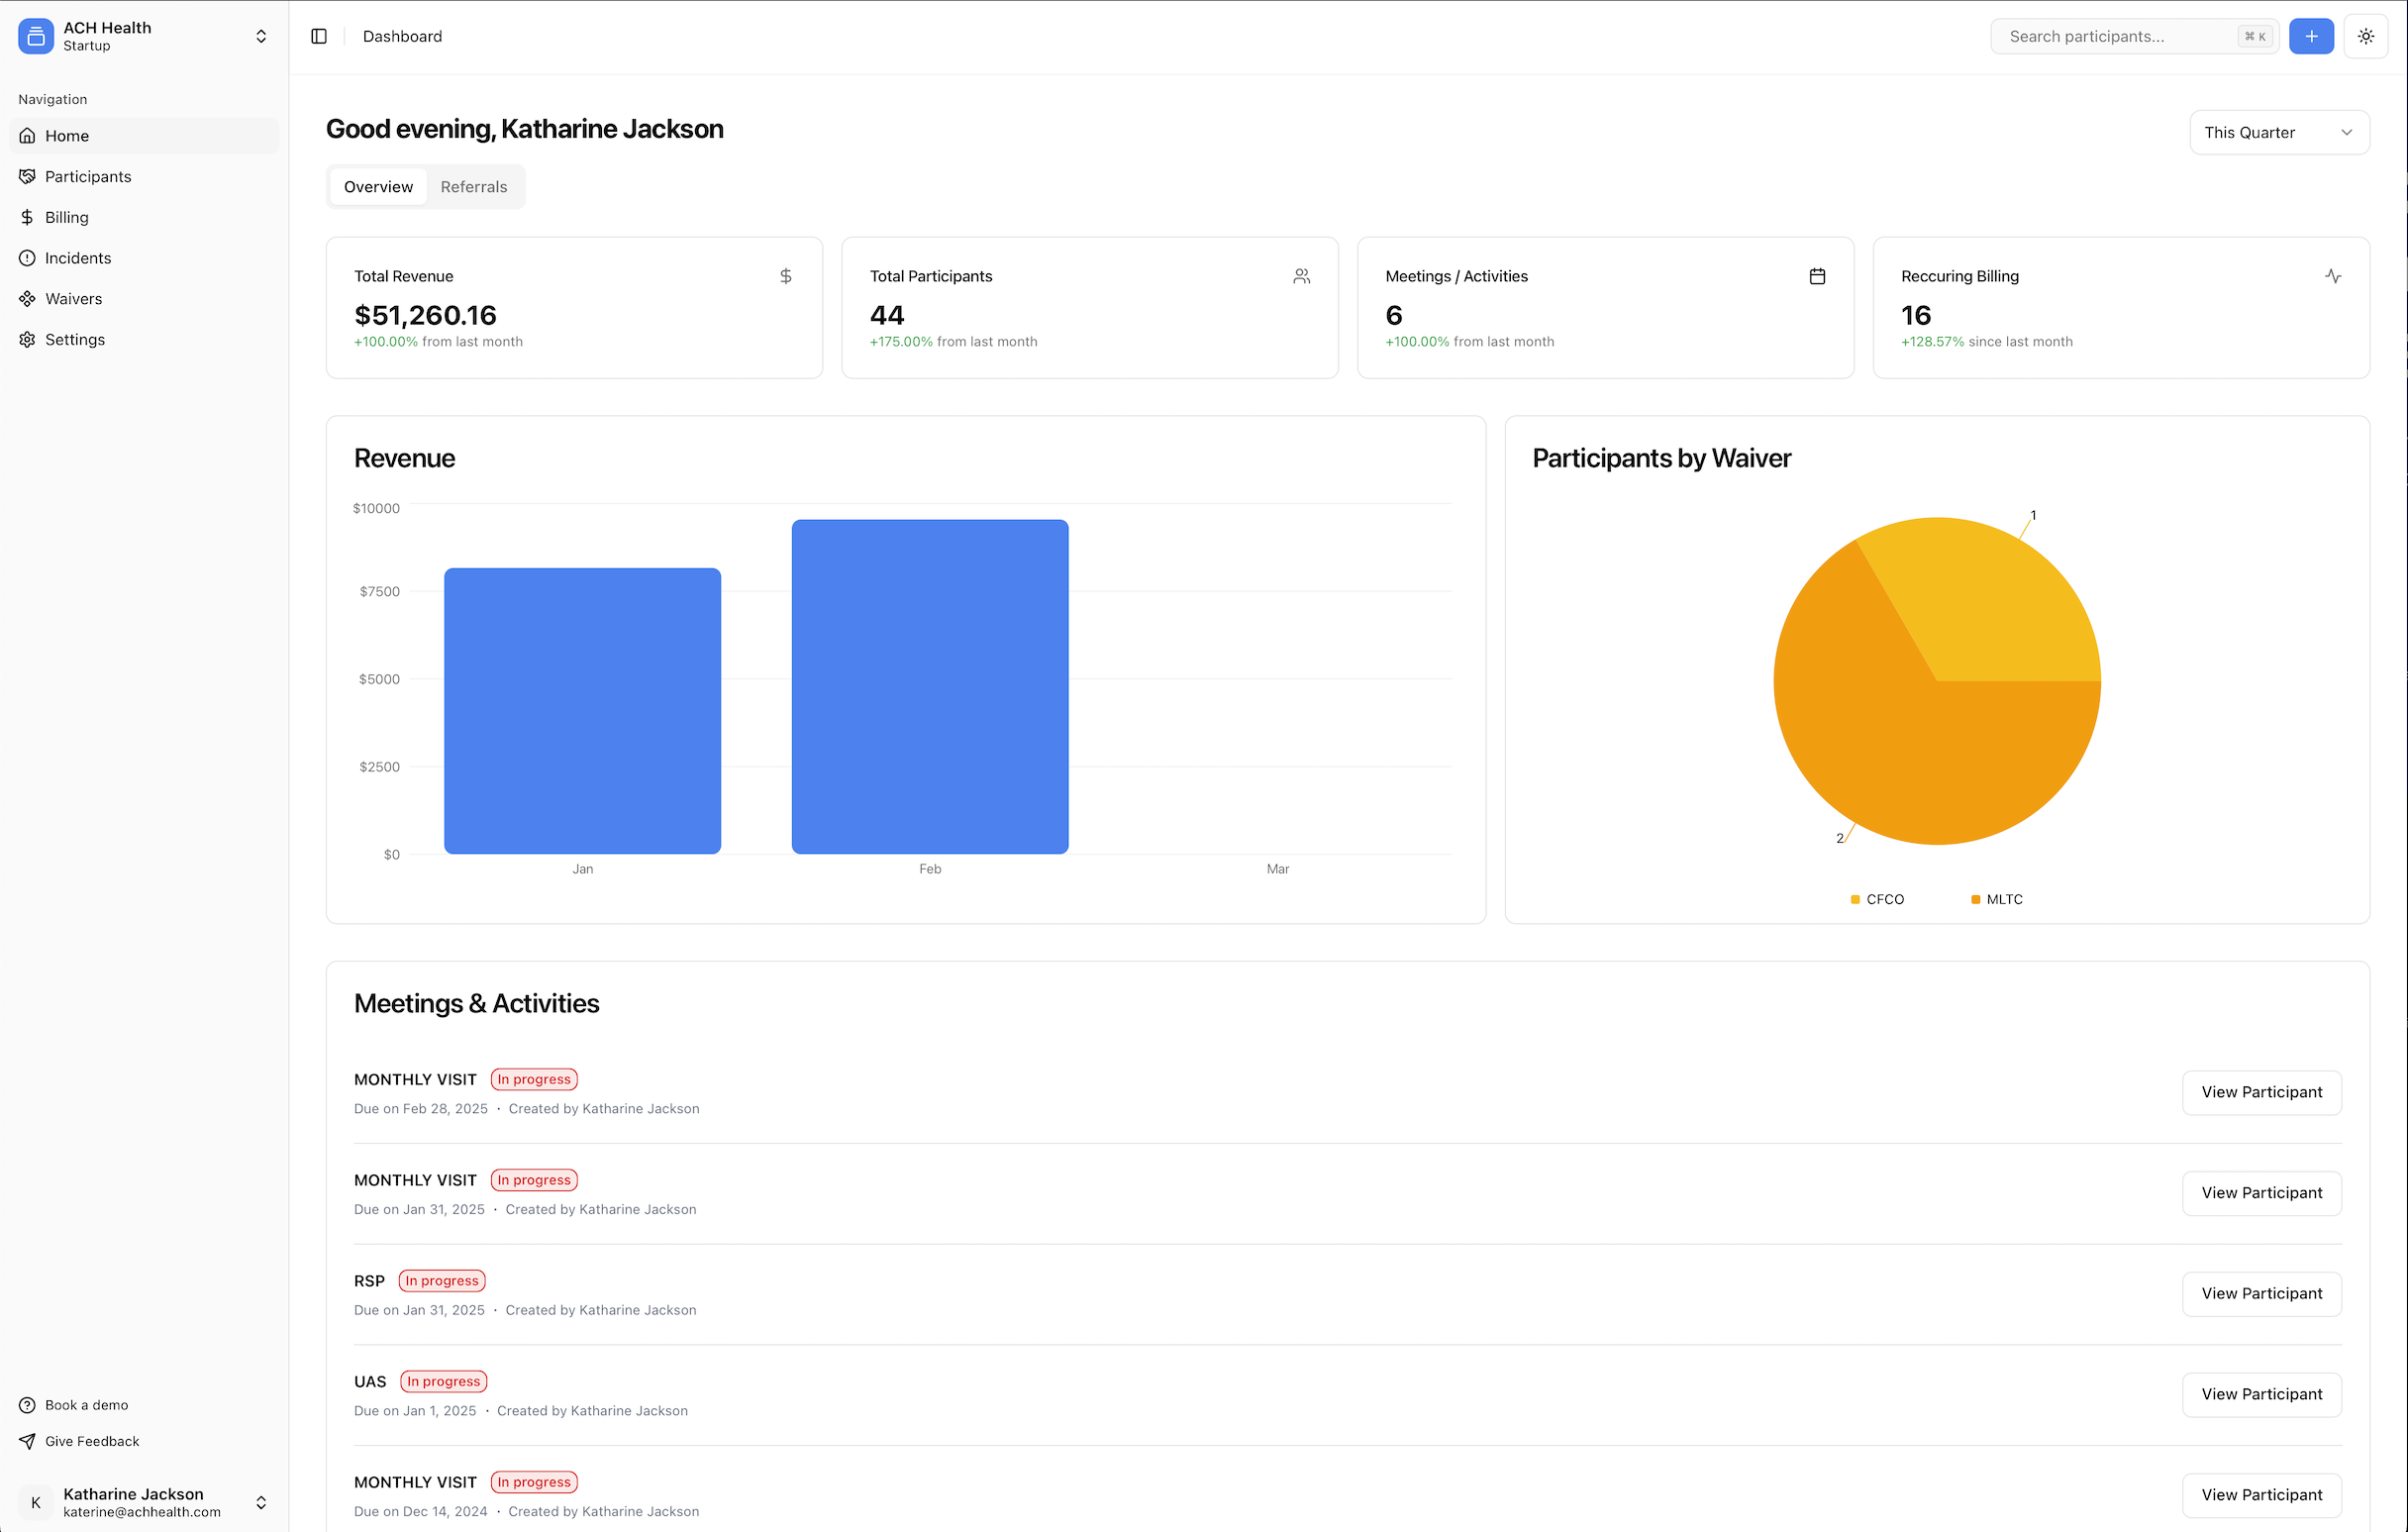Click the MLTC color swatch in the legend
The image size is (2408, 1532).
(1974, 898)
